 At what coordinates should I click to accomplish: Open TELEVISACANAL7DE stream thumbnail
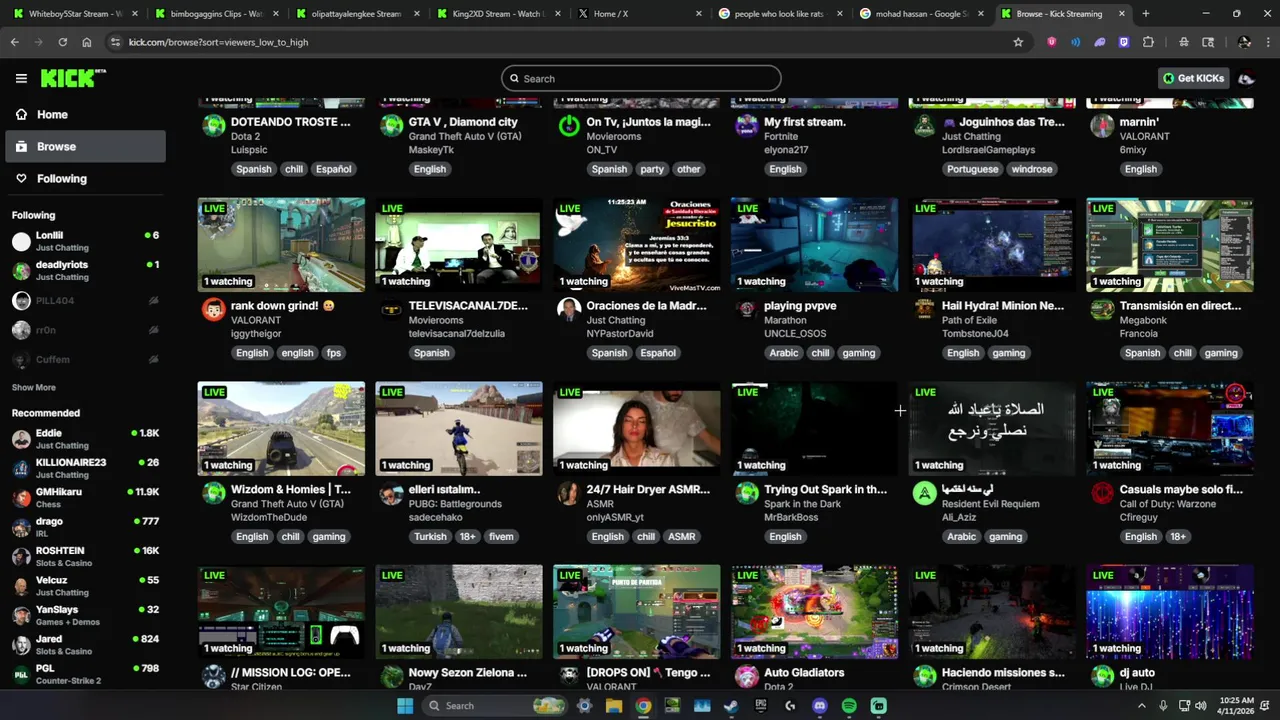[459, 245]
